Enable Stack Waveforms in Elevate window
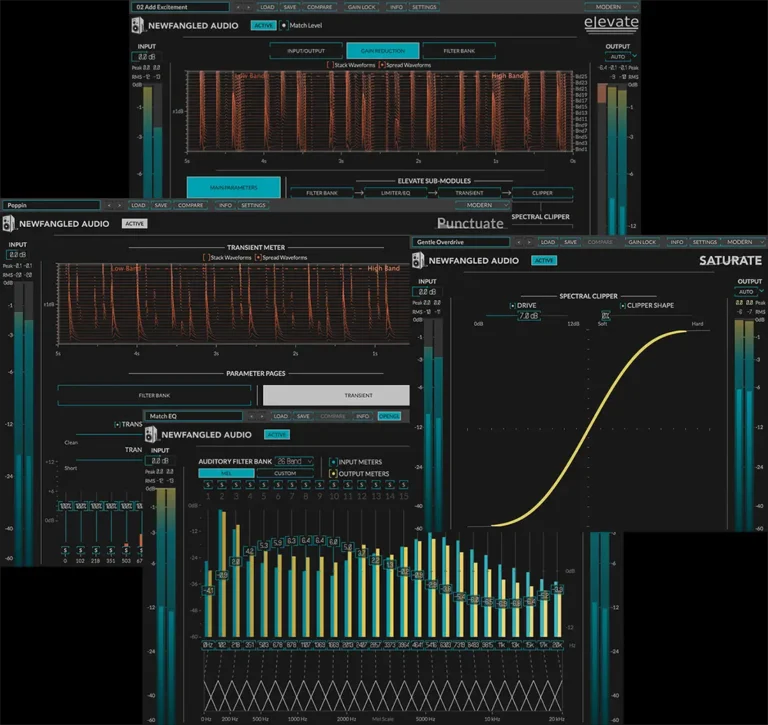768x725 pixels. point(330,65)
